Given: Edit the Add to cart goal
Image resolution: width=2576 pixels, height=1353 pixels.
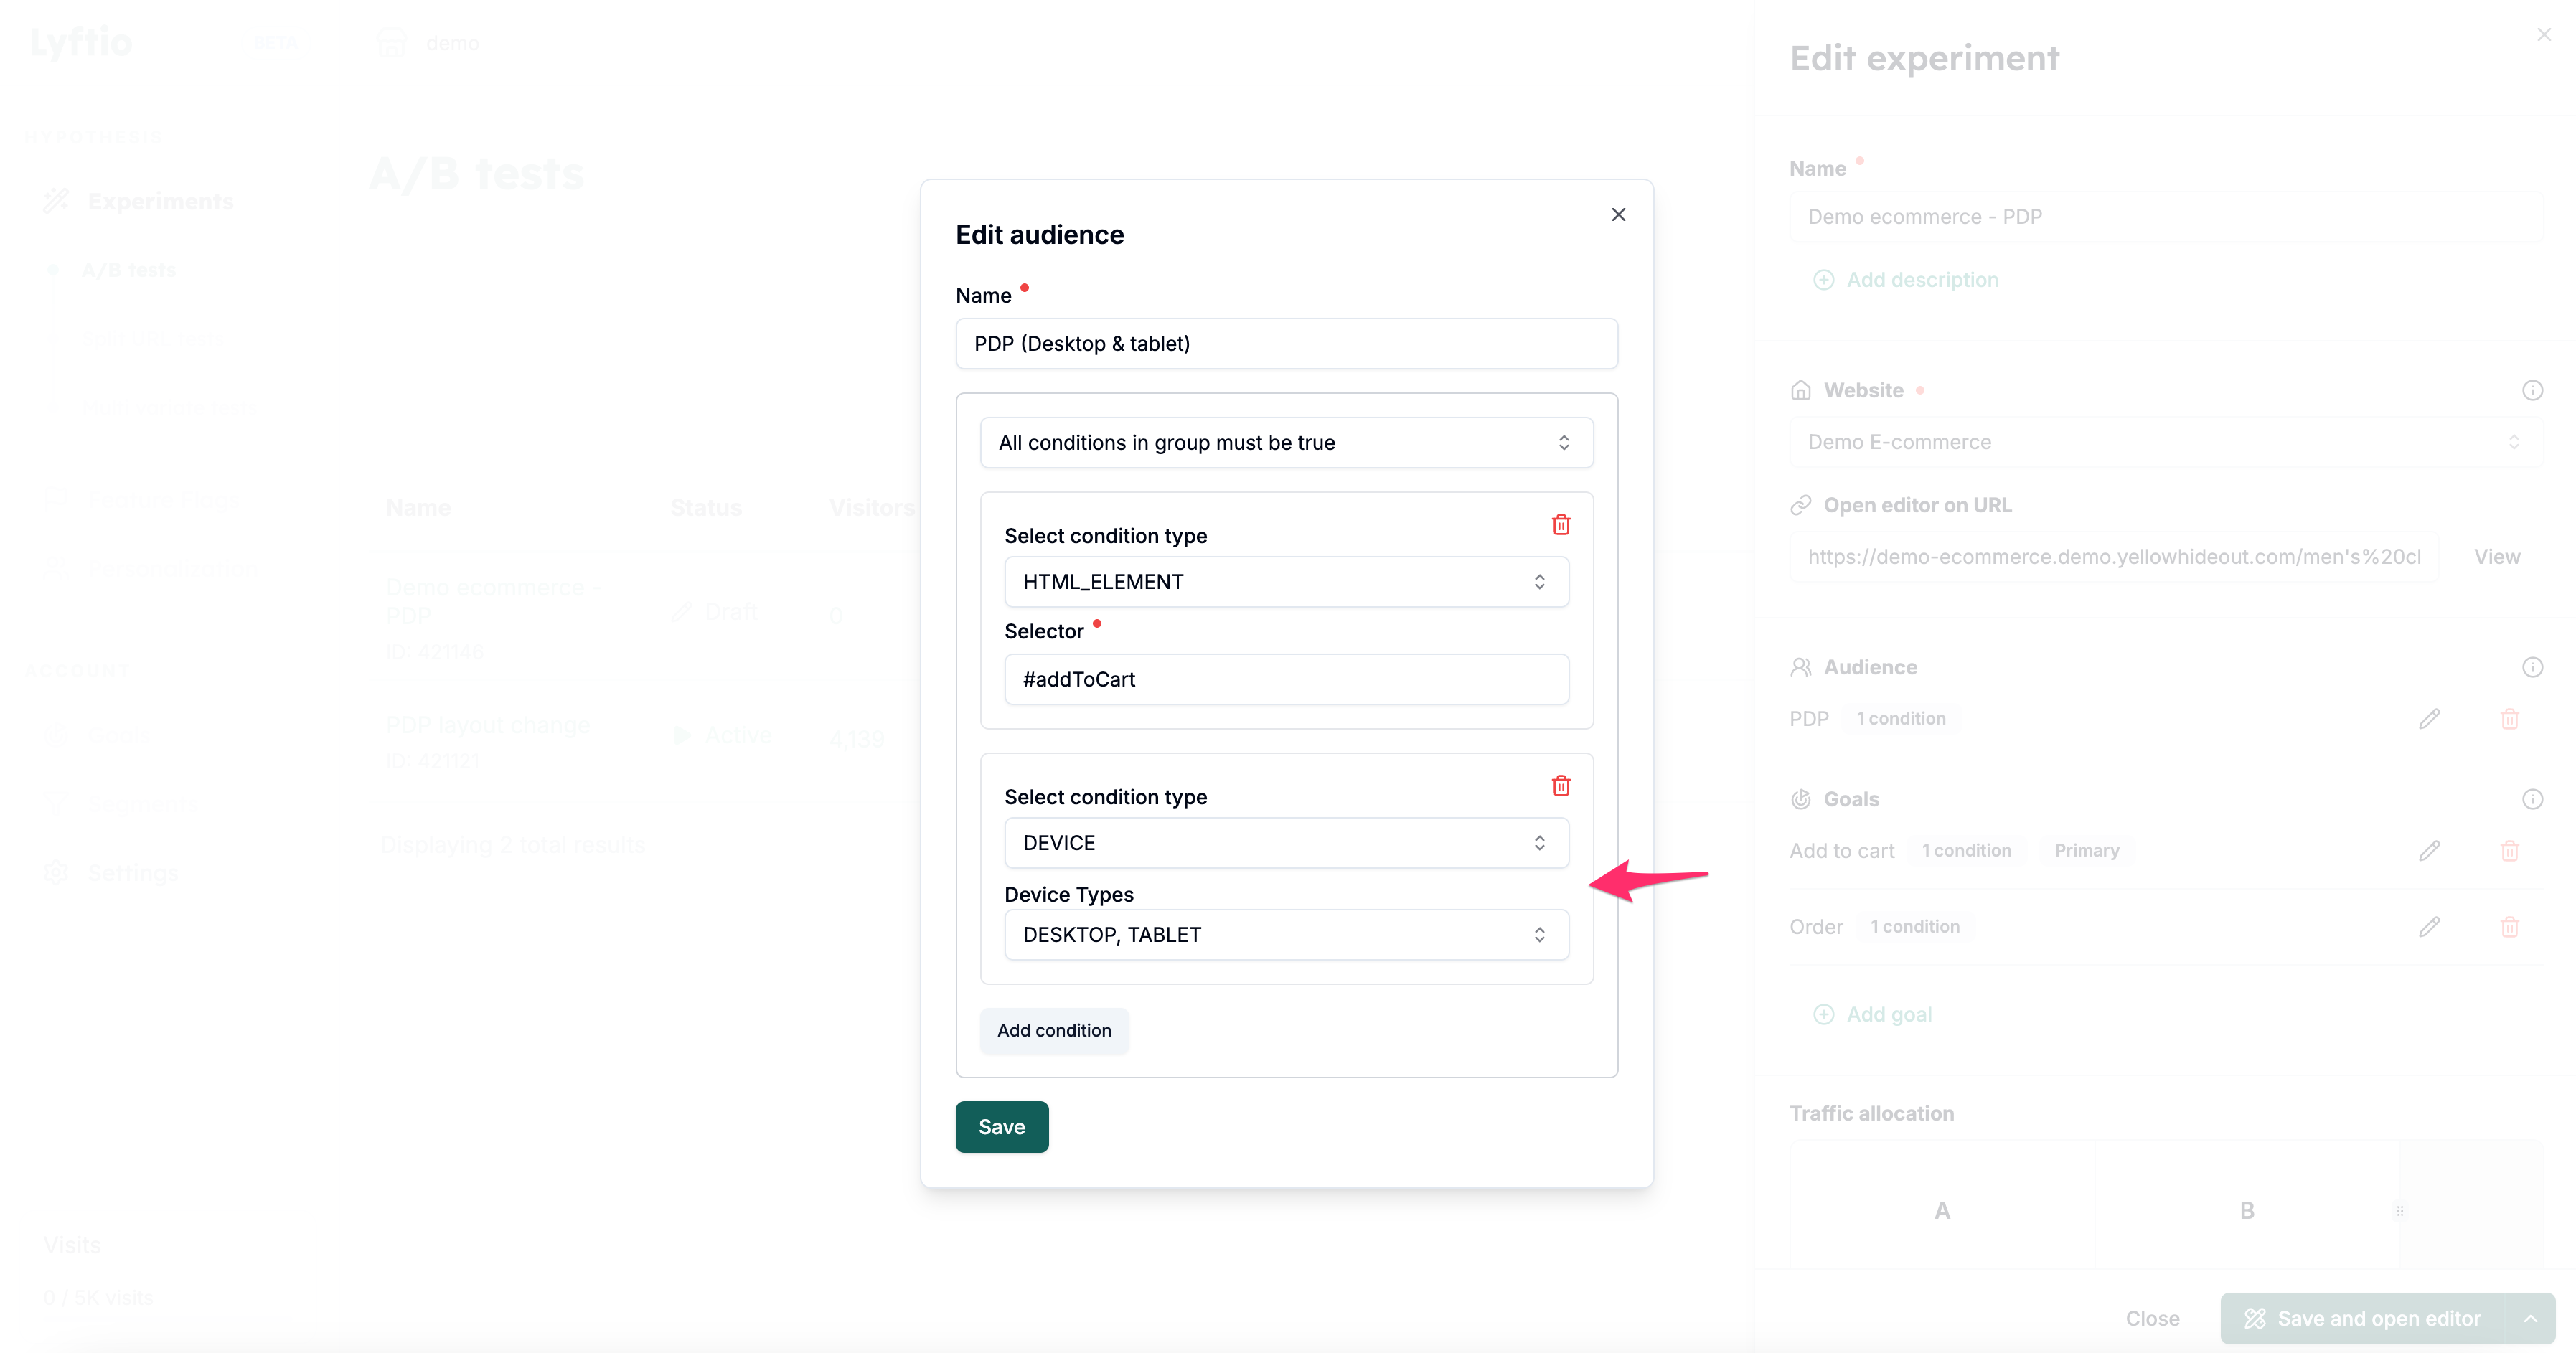Looking at the screenshot, I should tap(2429, 850).
